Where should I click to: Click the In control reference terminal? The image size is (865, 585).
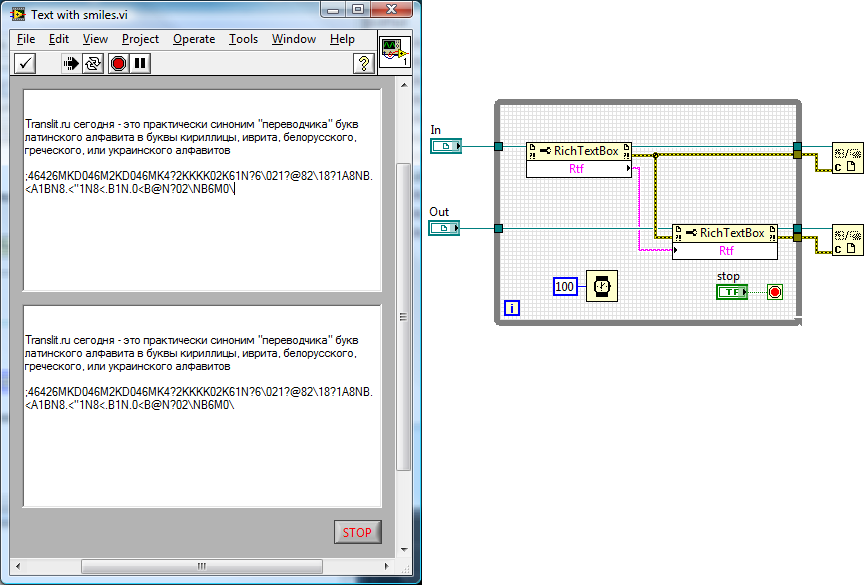click(446, 147)
